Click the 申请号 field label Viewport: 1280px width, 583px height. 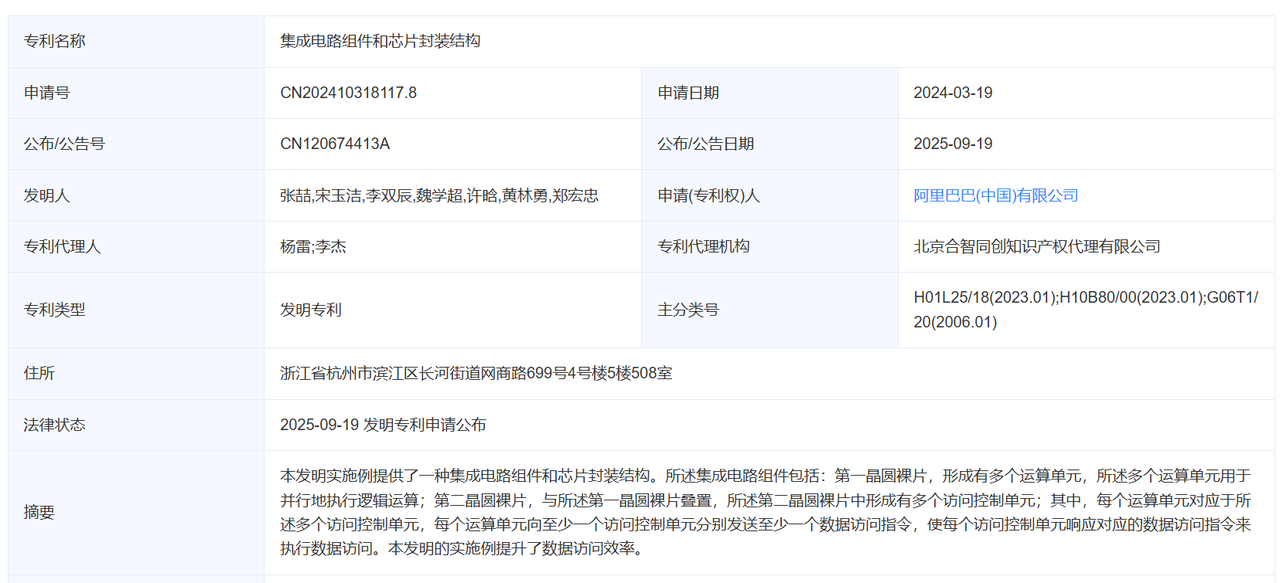coord(47,92)
